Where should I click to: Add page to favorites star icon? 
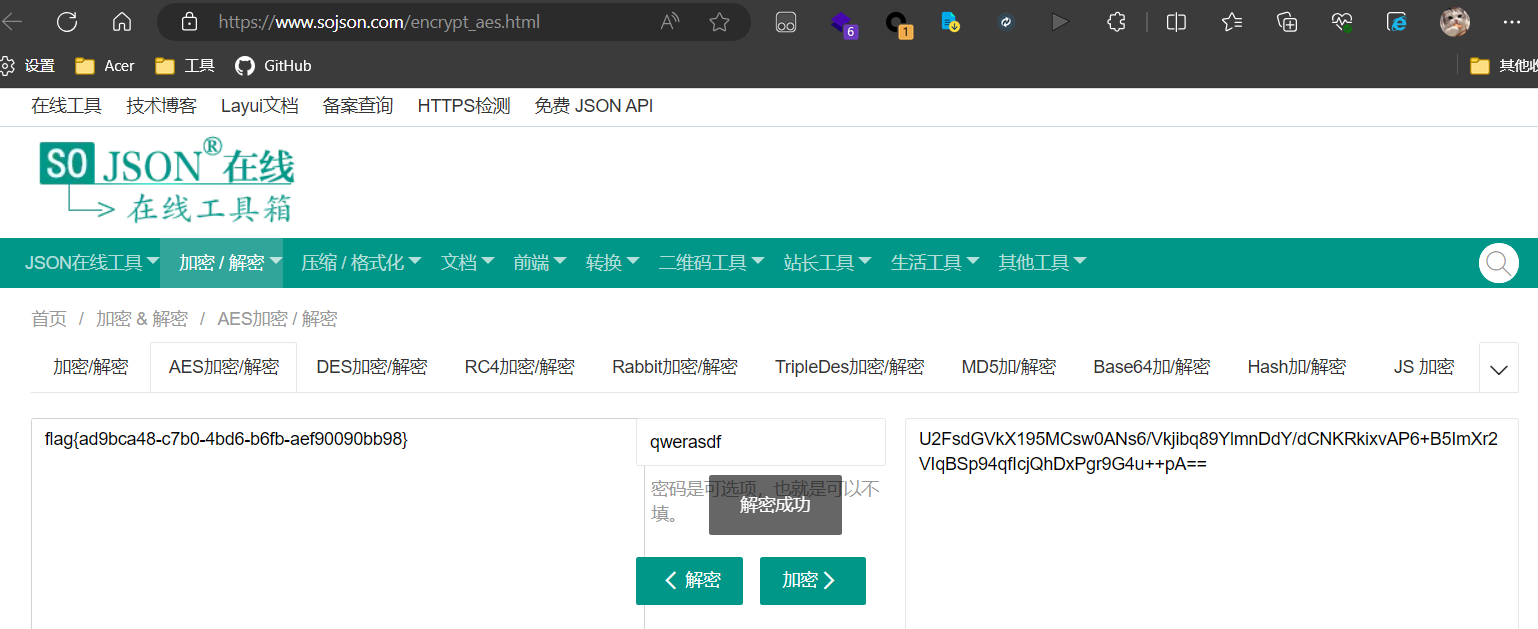pos(719,21)
